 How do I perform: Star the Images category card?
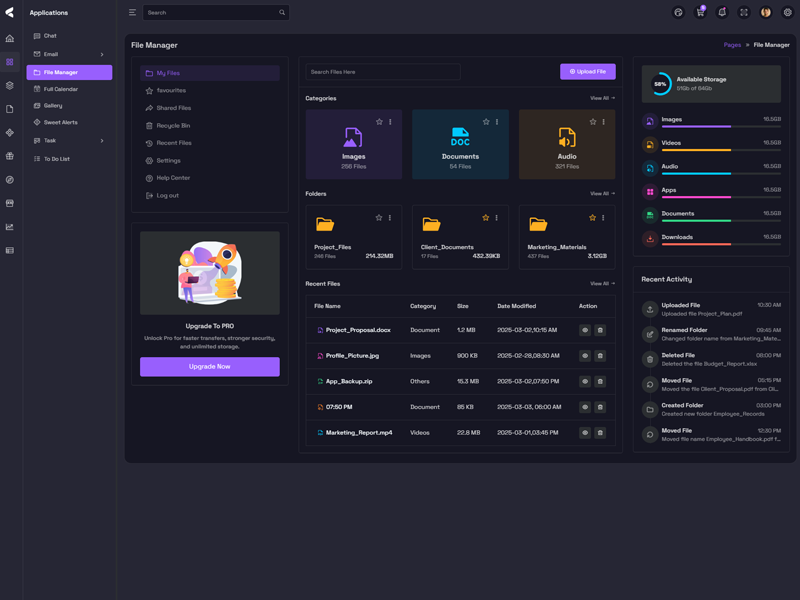(379, 122)
